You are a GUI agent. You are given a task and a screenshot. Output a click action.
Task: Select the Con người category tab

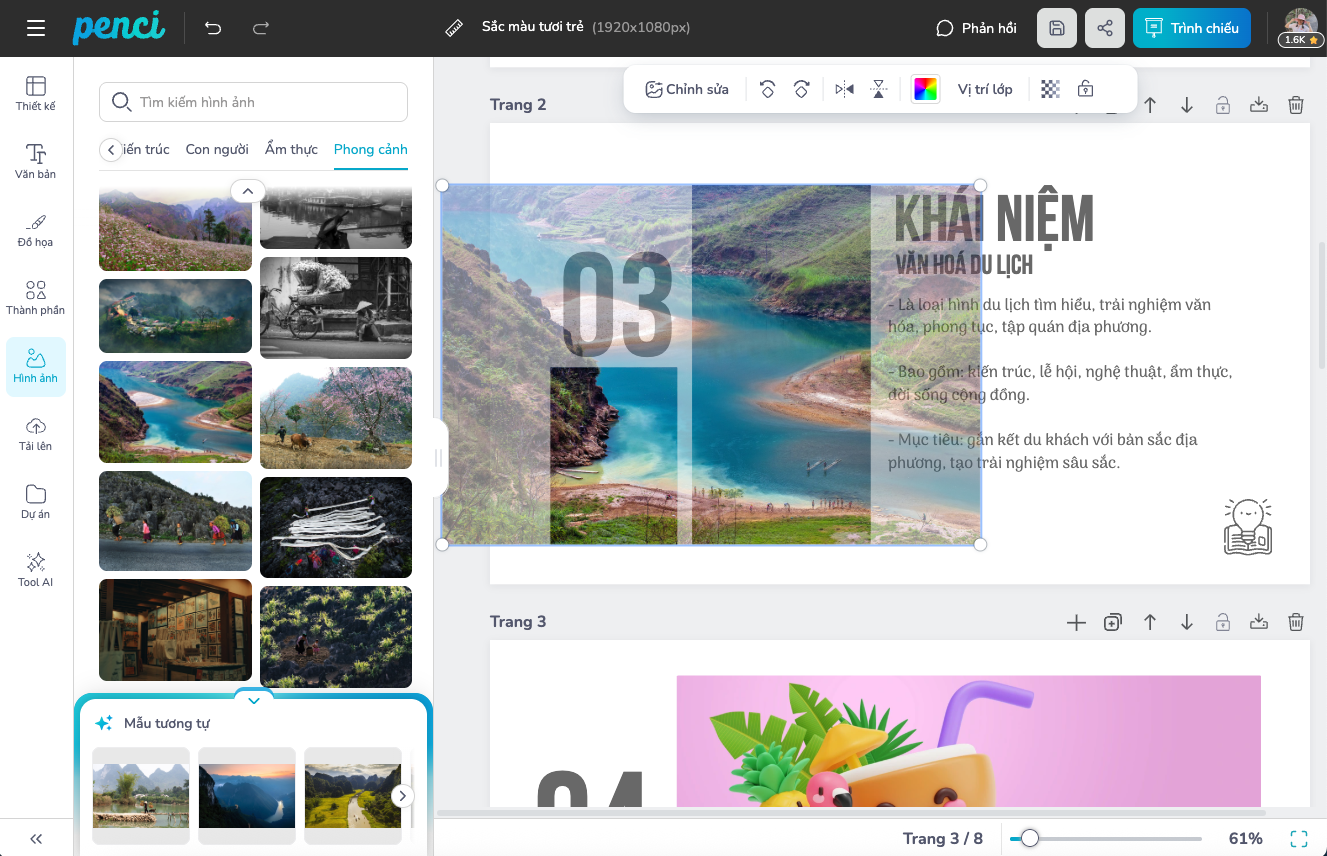pos(217,149)
